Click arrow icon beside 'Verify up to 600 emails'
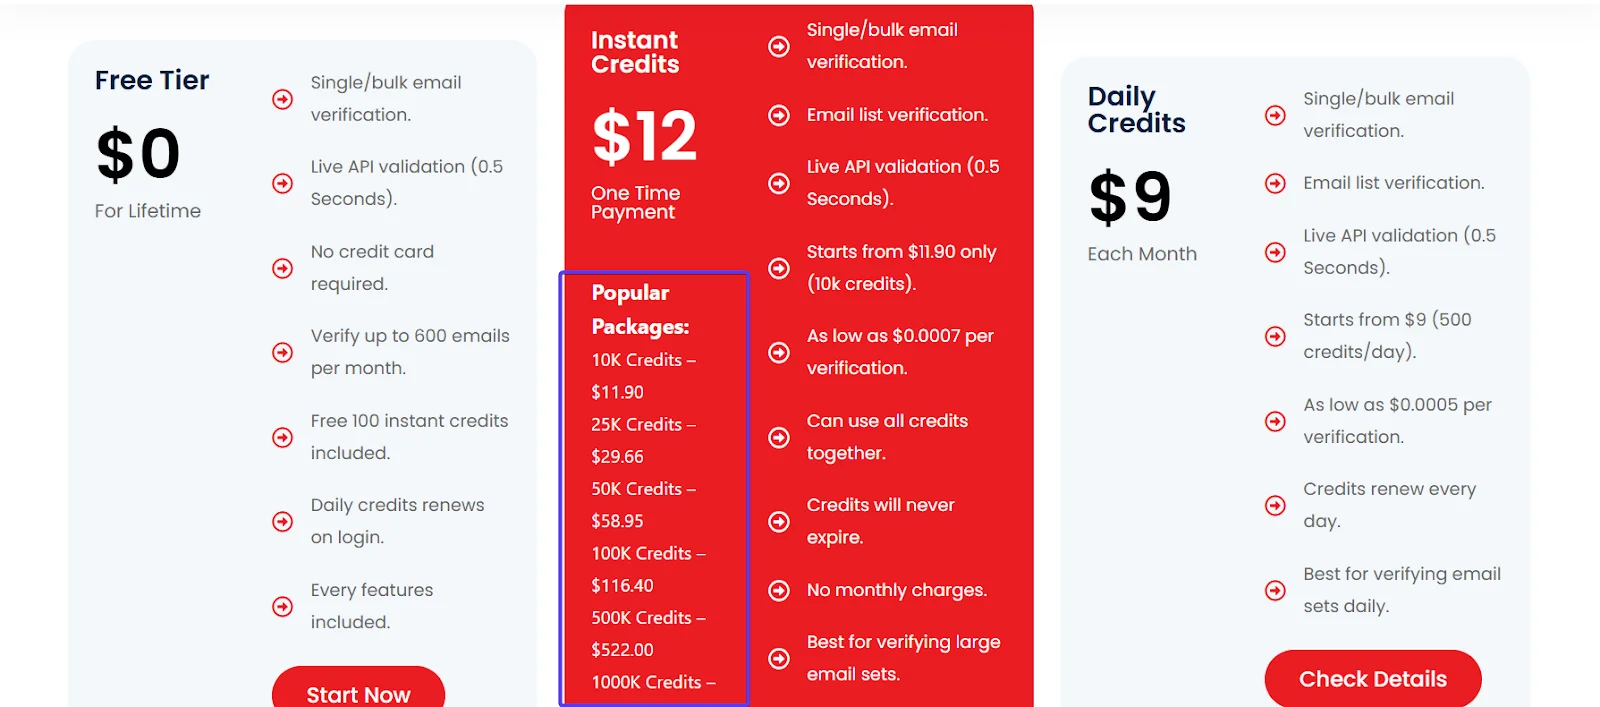1600x707 pixels. (283, 352)
